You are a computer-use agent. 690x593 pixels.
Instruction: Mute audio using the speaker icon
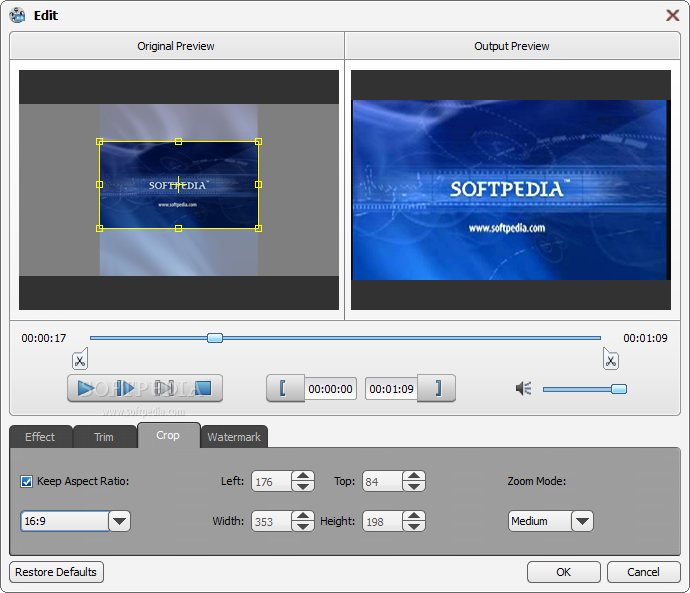coord(523,388)
